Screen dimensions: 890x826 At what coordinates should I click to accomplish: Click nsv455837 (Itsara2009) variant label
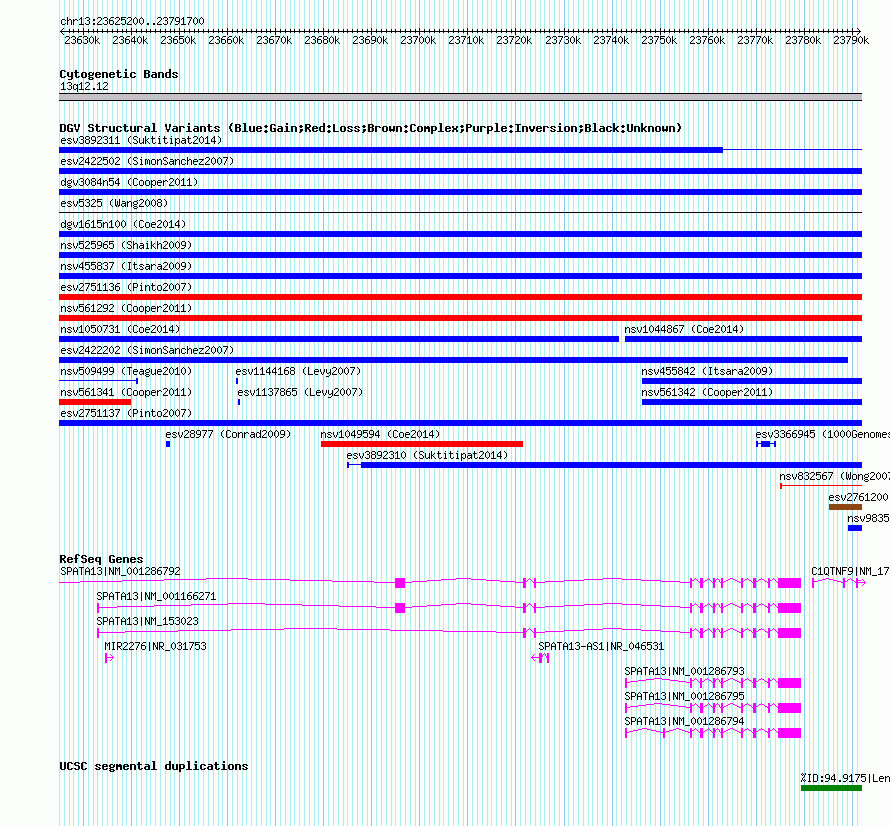tap(126, 266)
